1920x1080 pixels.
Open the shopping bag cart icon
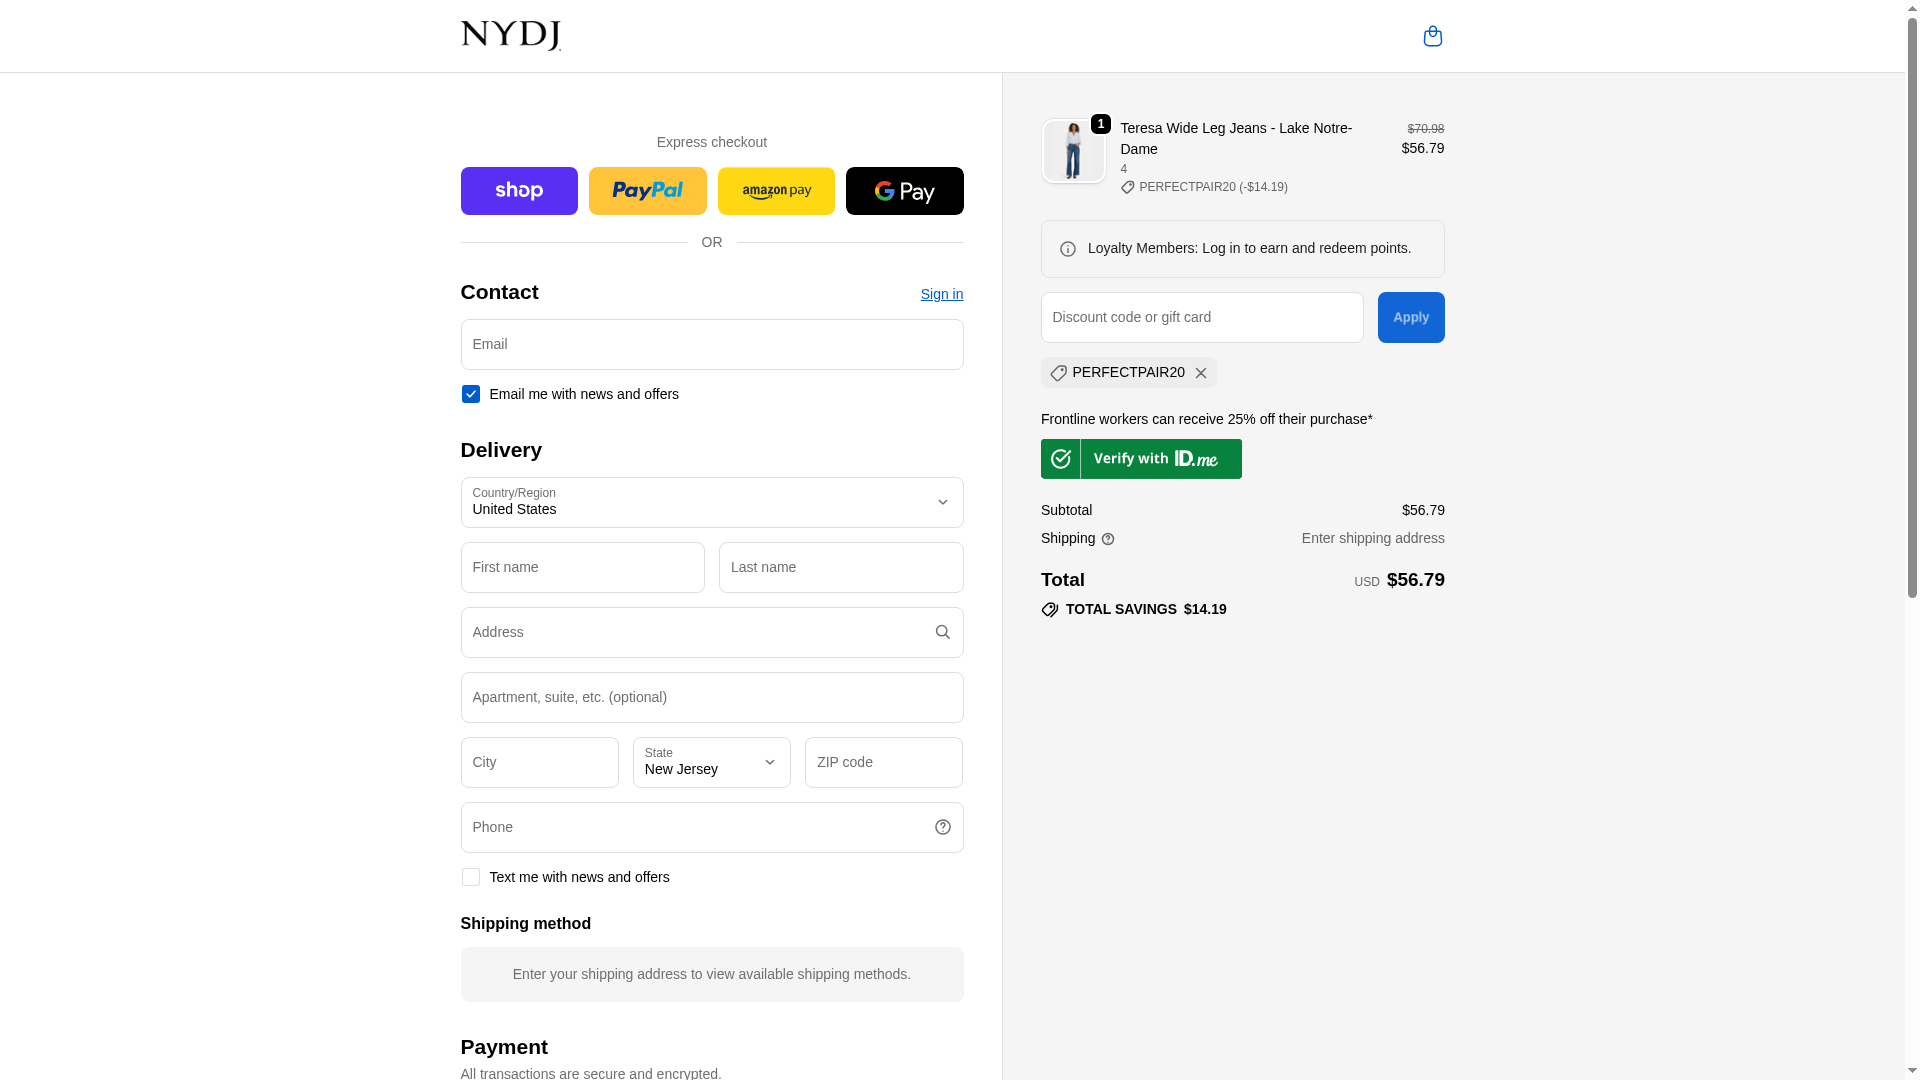[x=1432, y=36]
